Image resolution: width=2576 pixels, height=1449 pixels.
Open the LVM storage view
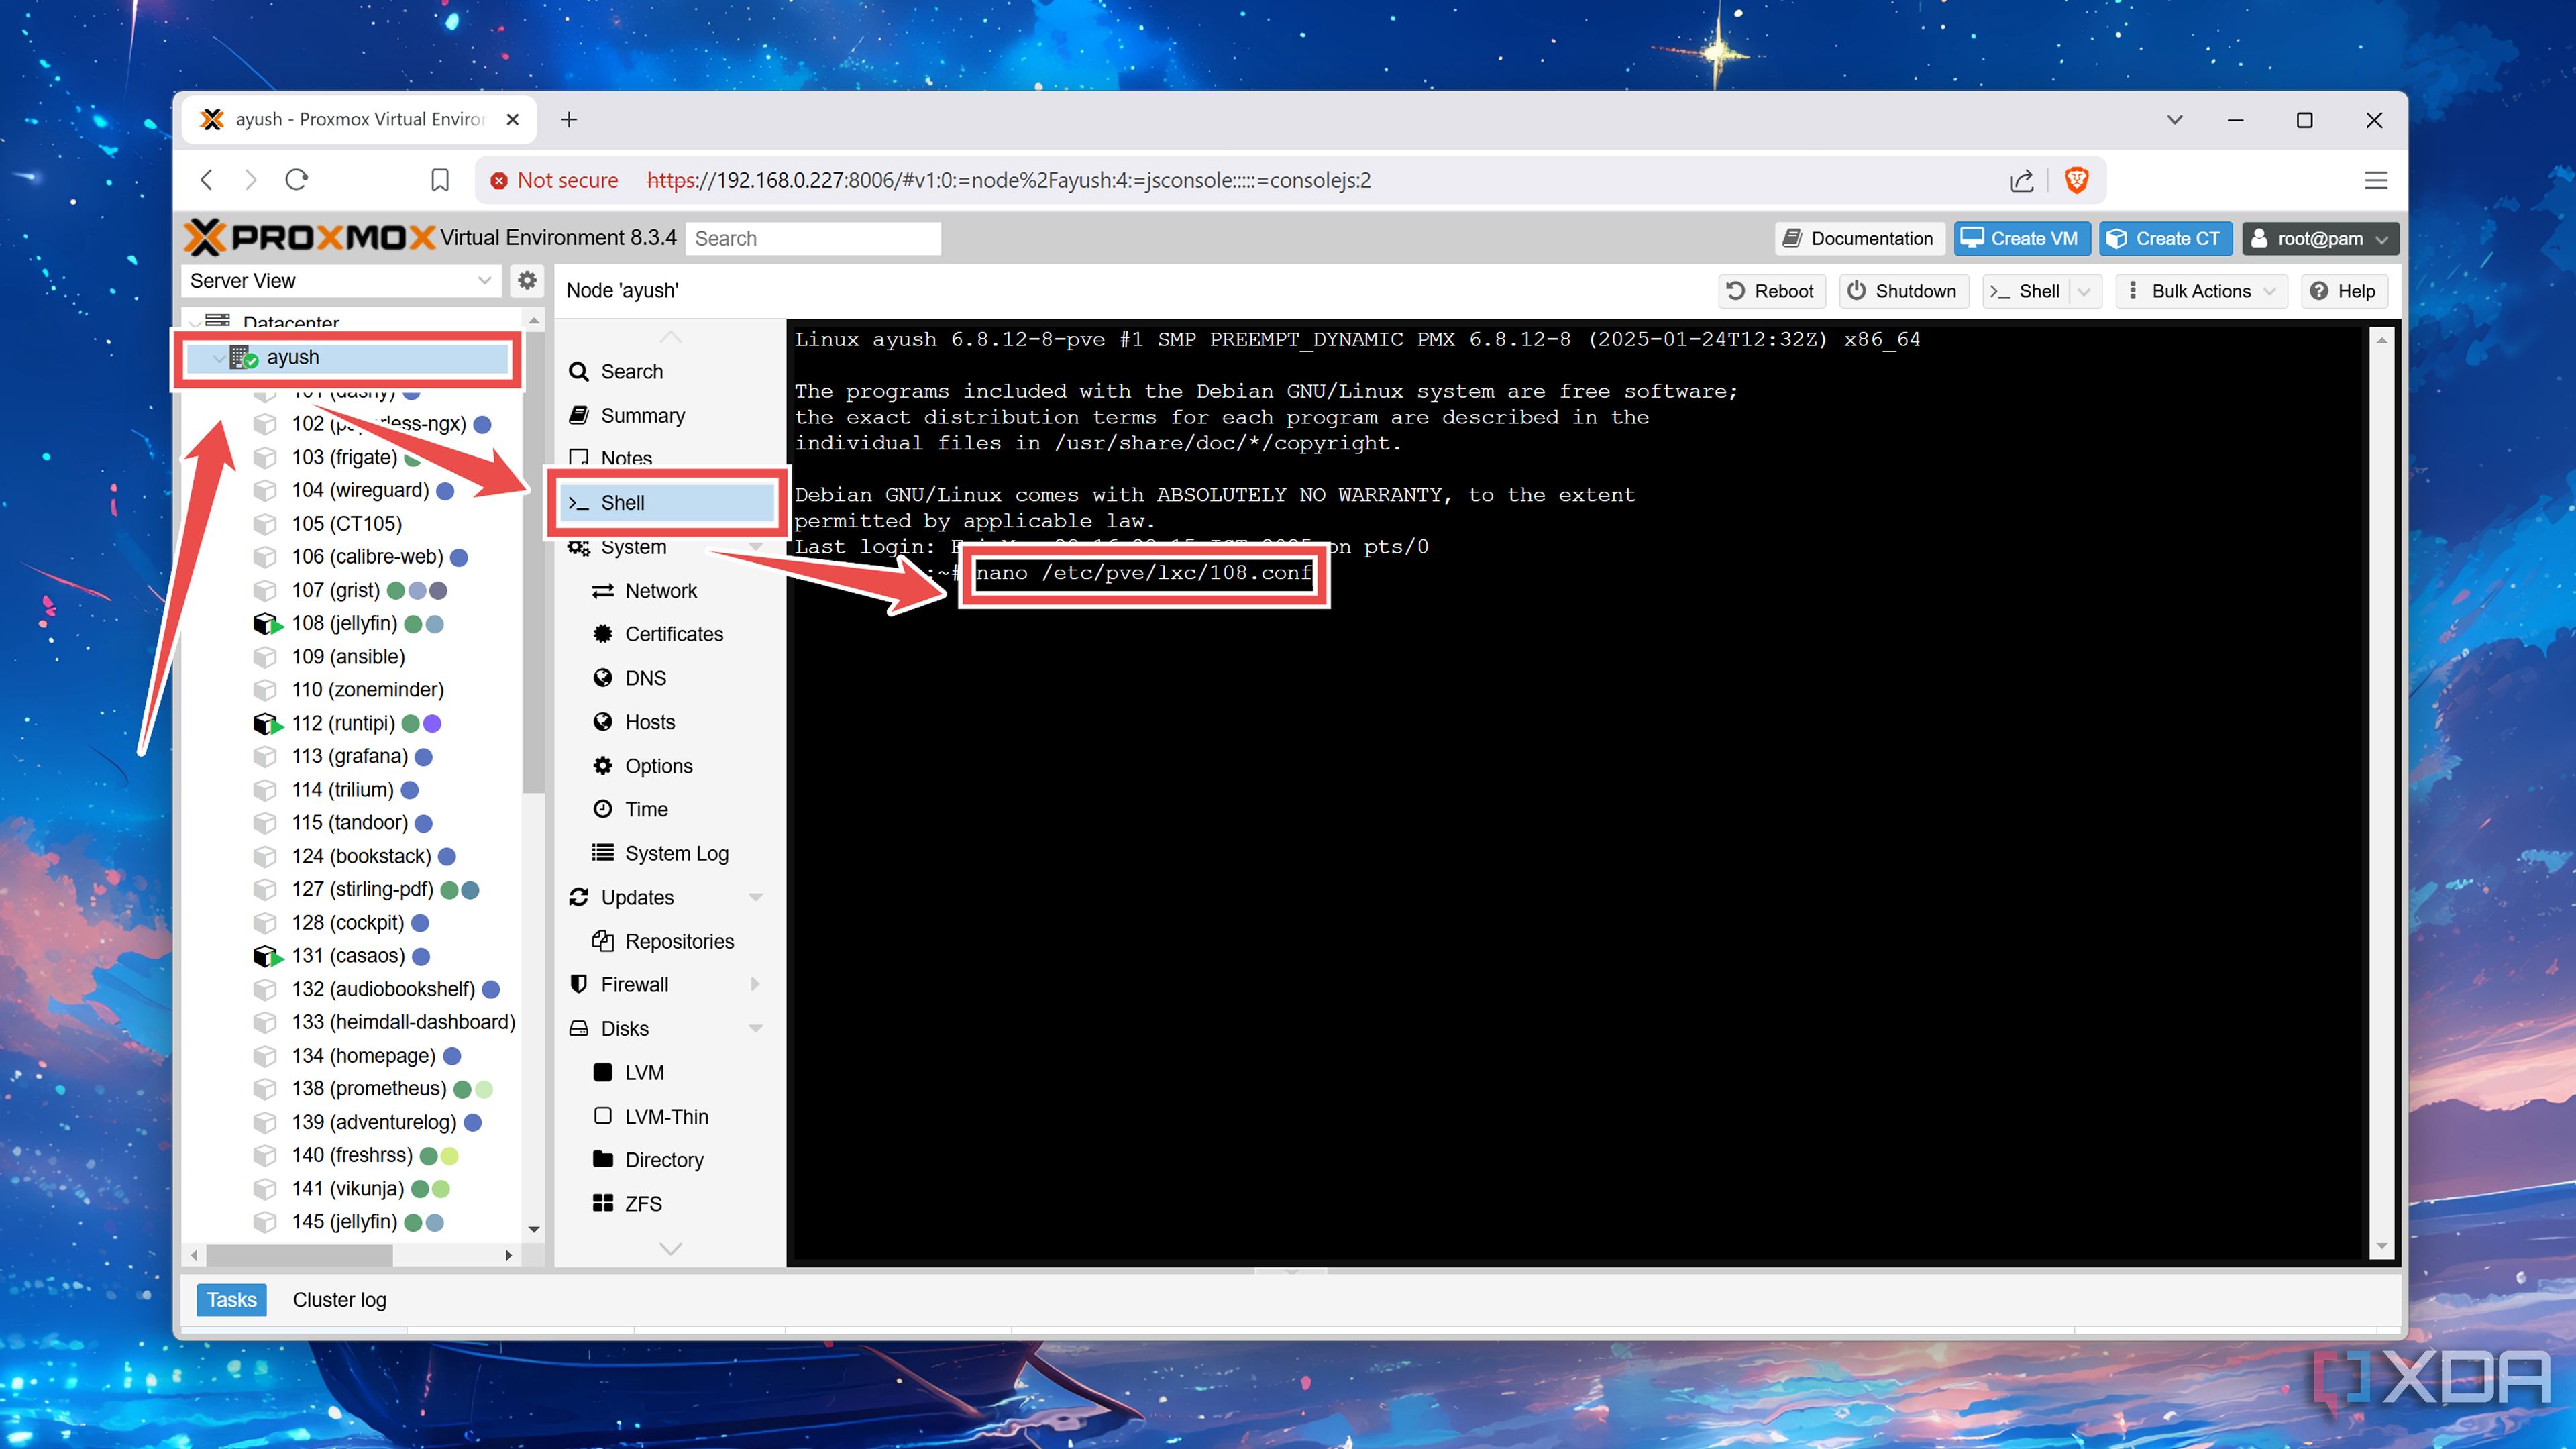[x=644, y=1071]
